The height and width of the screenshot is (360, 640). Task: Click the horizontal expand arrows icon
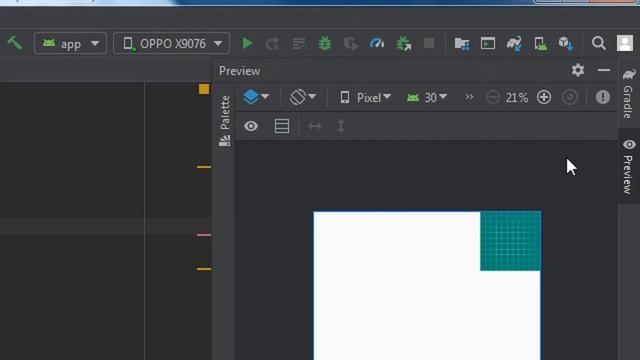click(x=315, y=126)
